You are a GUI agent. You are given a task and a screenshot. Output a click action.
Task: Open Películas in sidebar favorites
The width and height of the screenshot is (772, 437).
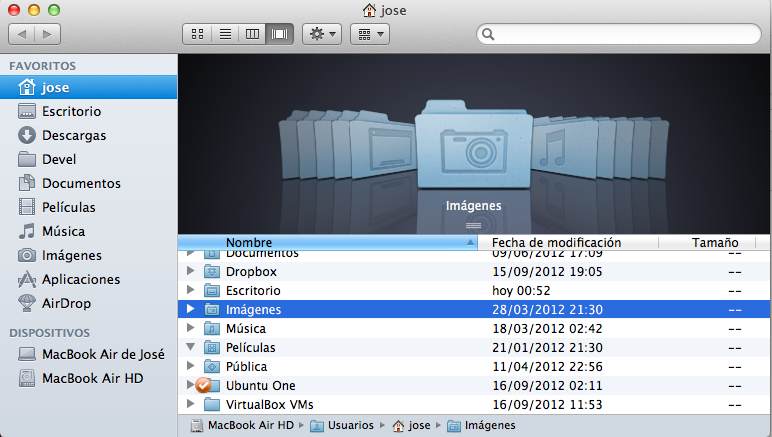tap(68, 207)
